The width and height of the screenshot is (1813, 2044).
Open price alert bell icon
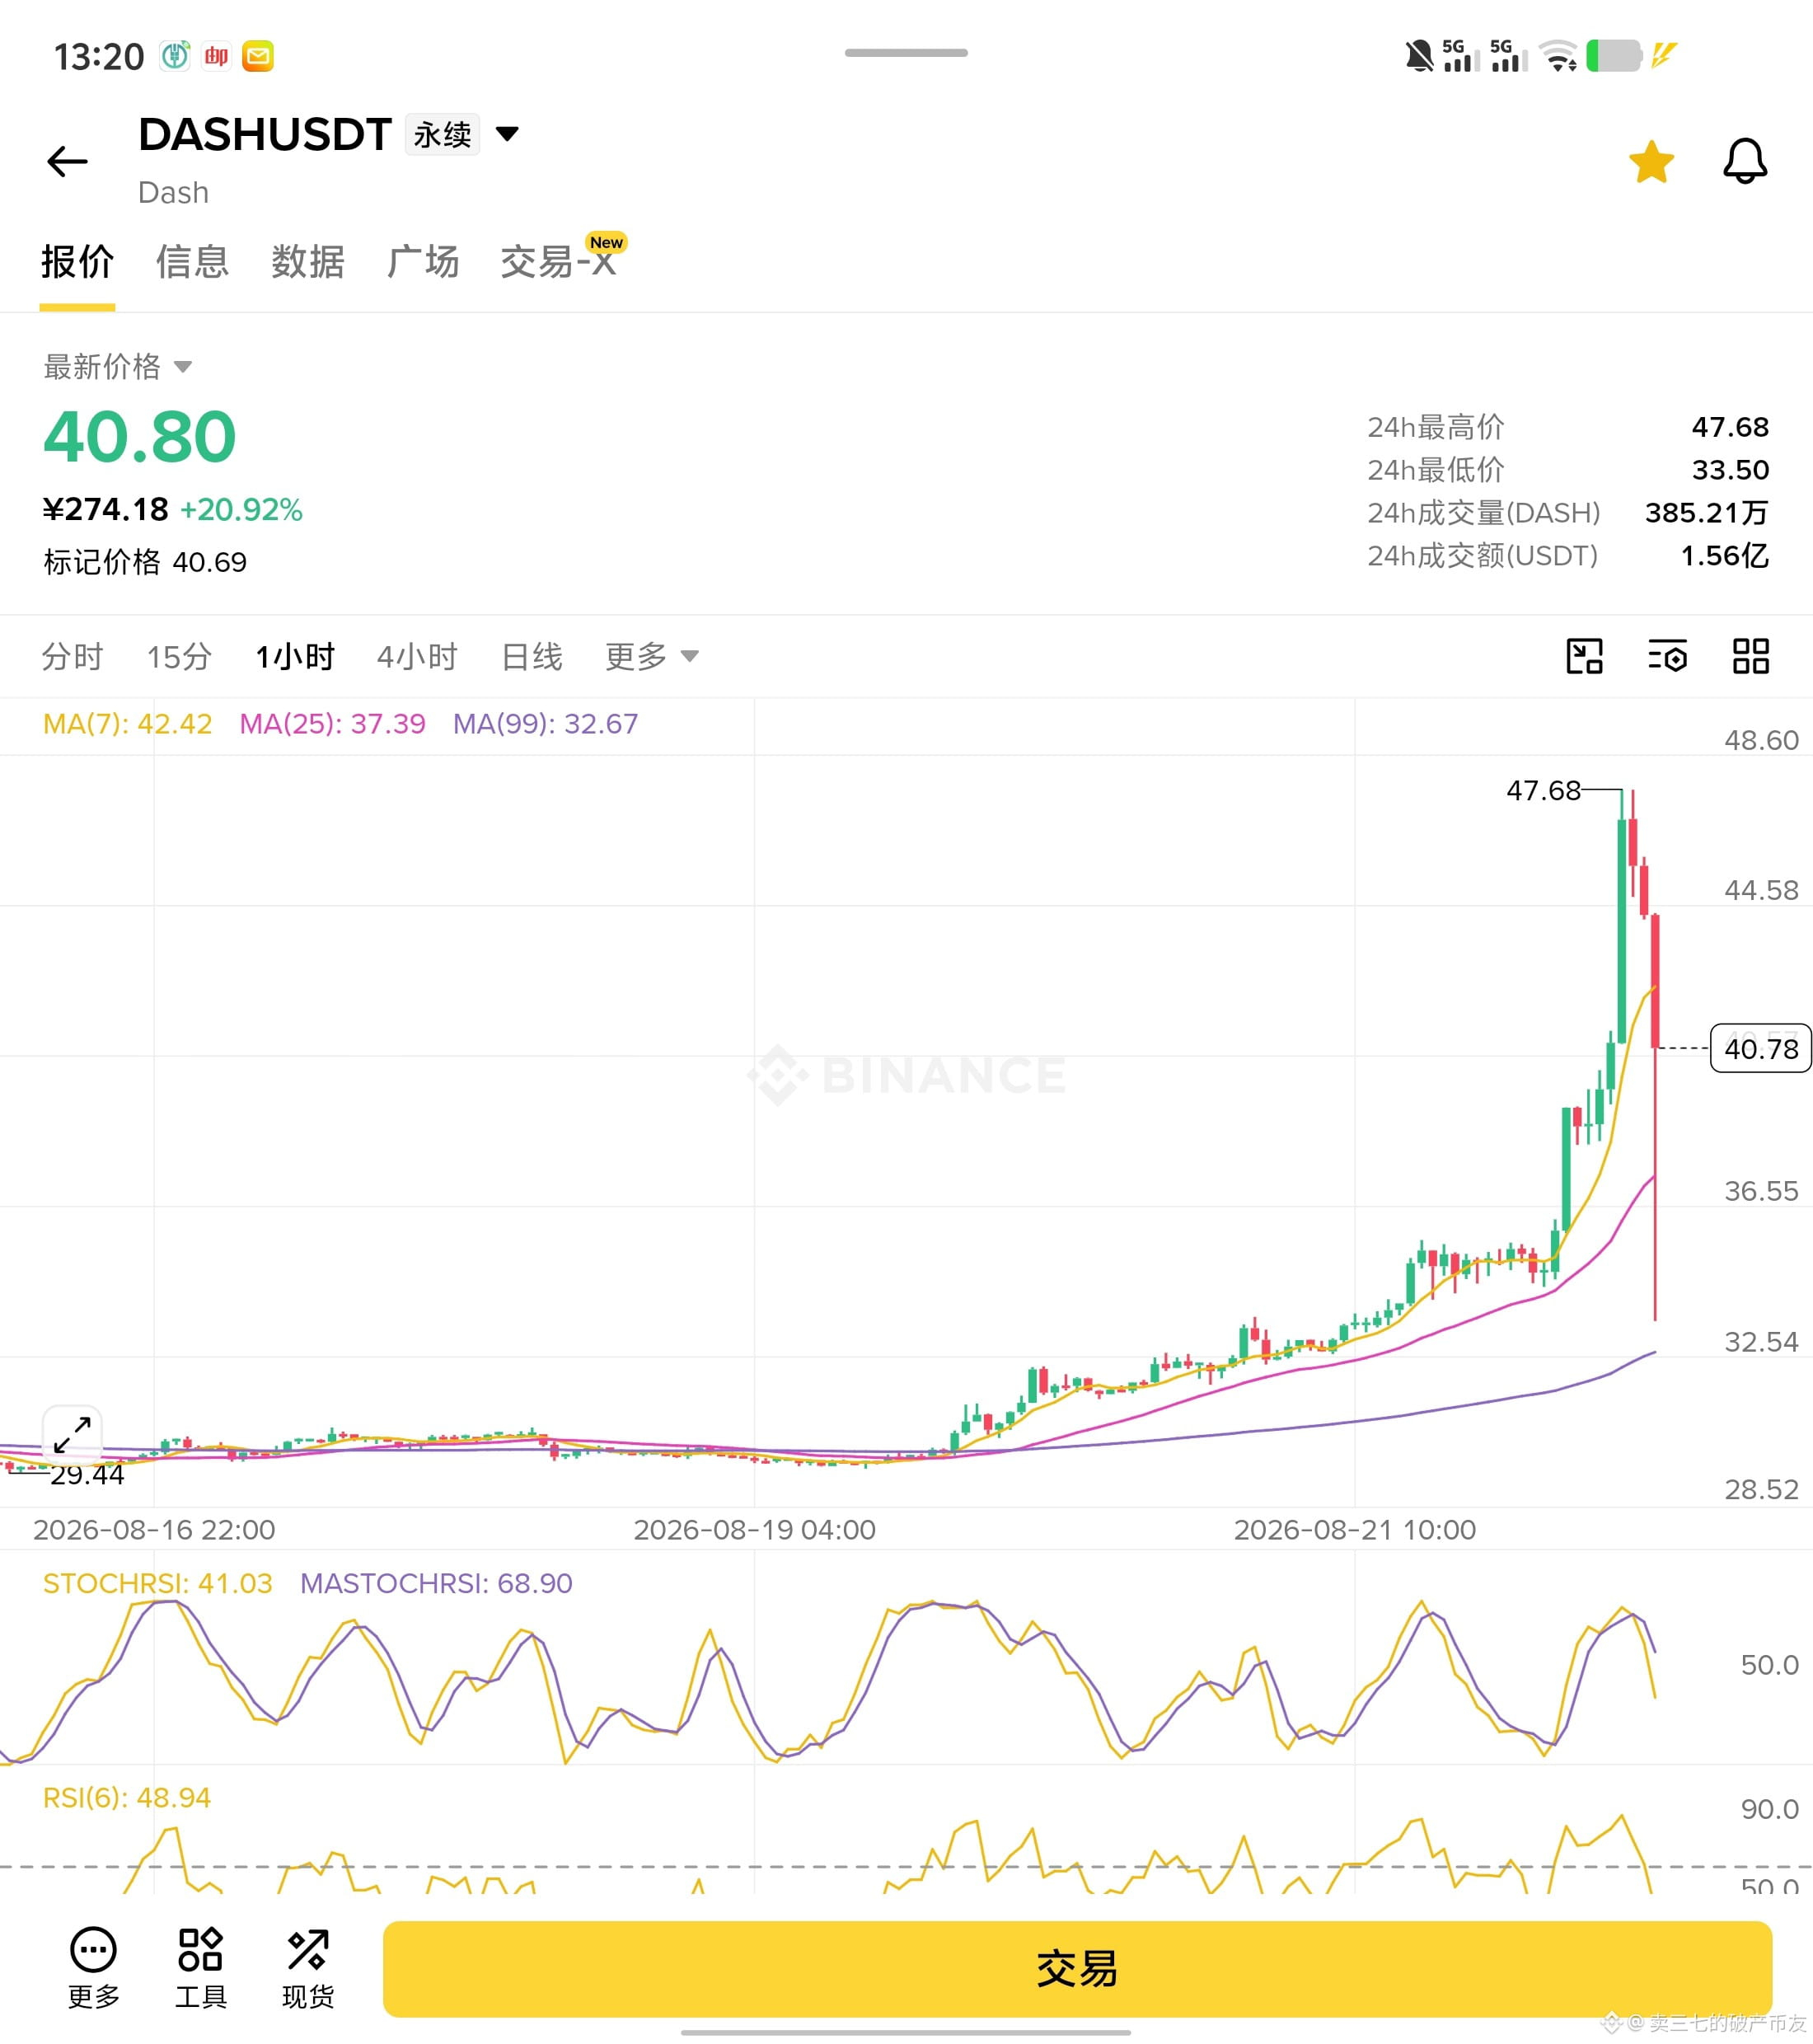(x=1745, y=161)
